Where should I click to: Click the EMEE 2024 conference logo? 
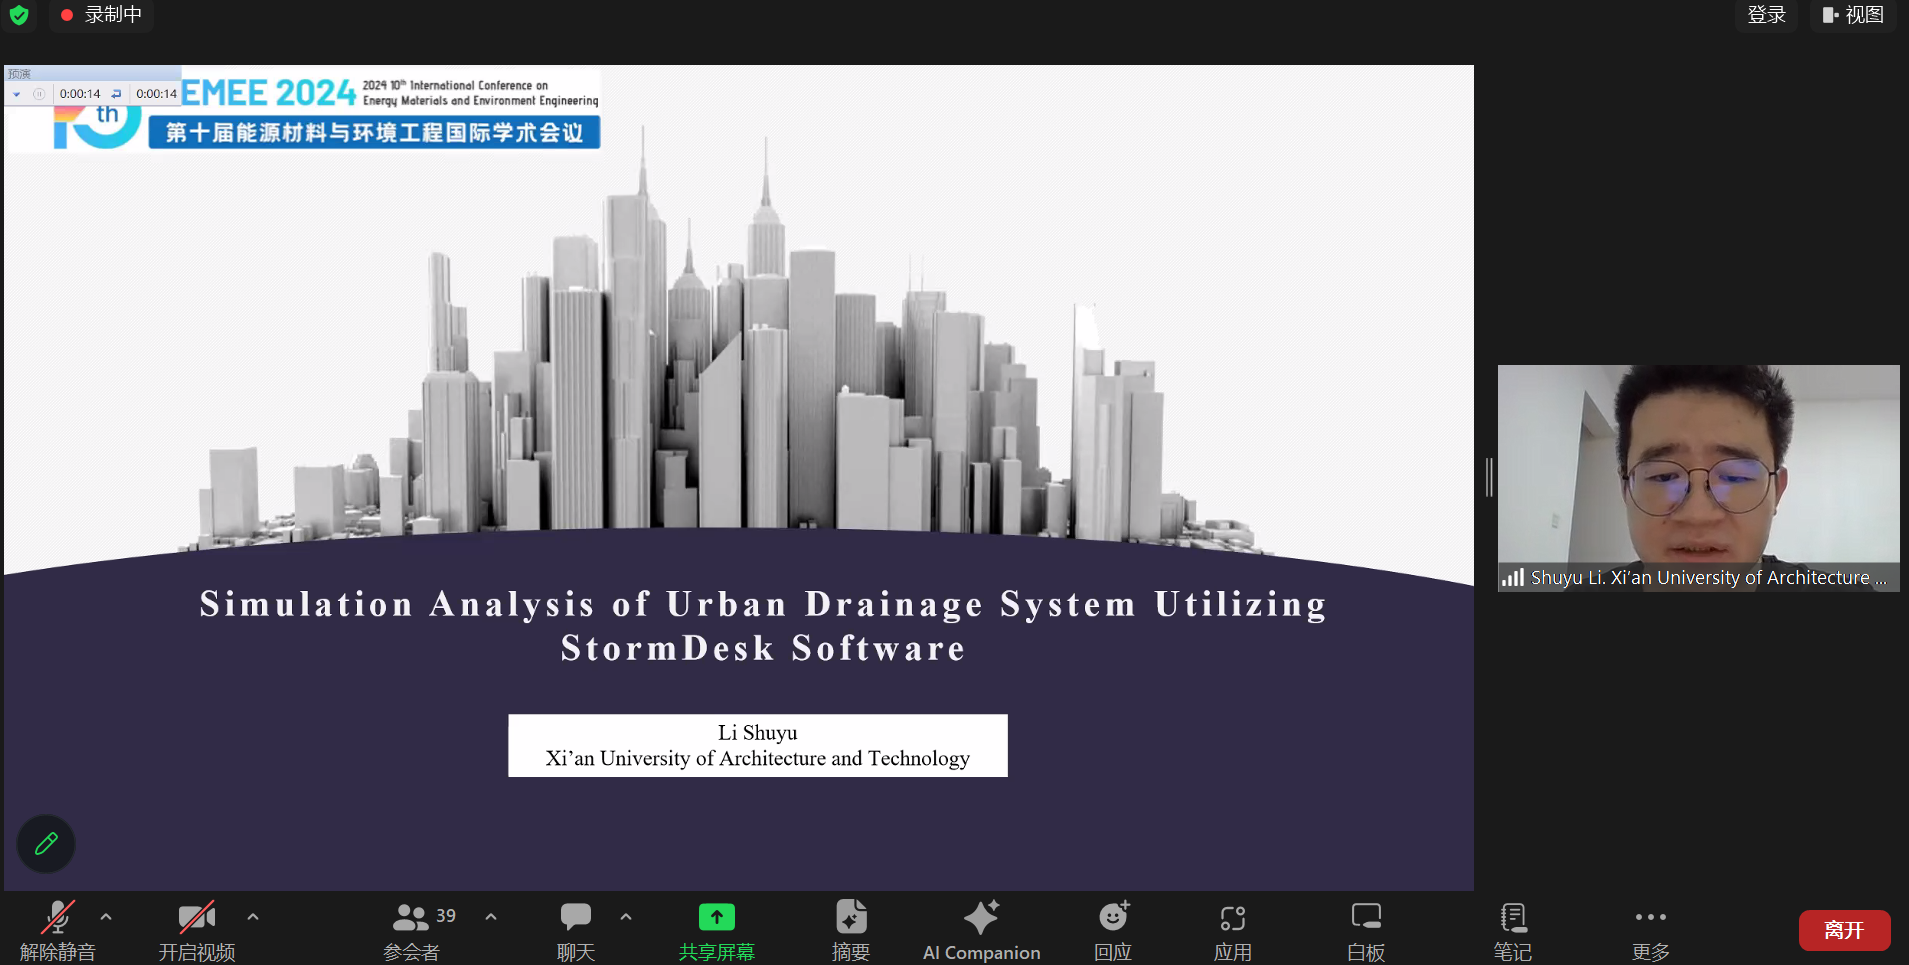click(269, 93)
